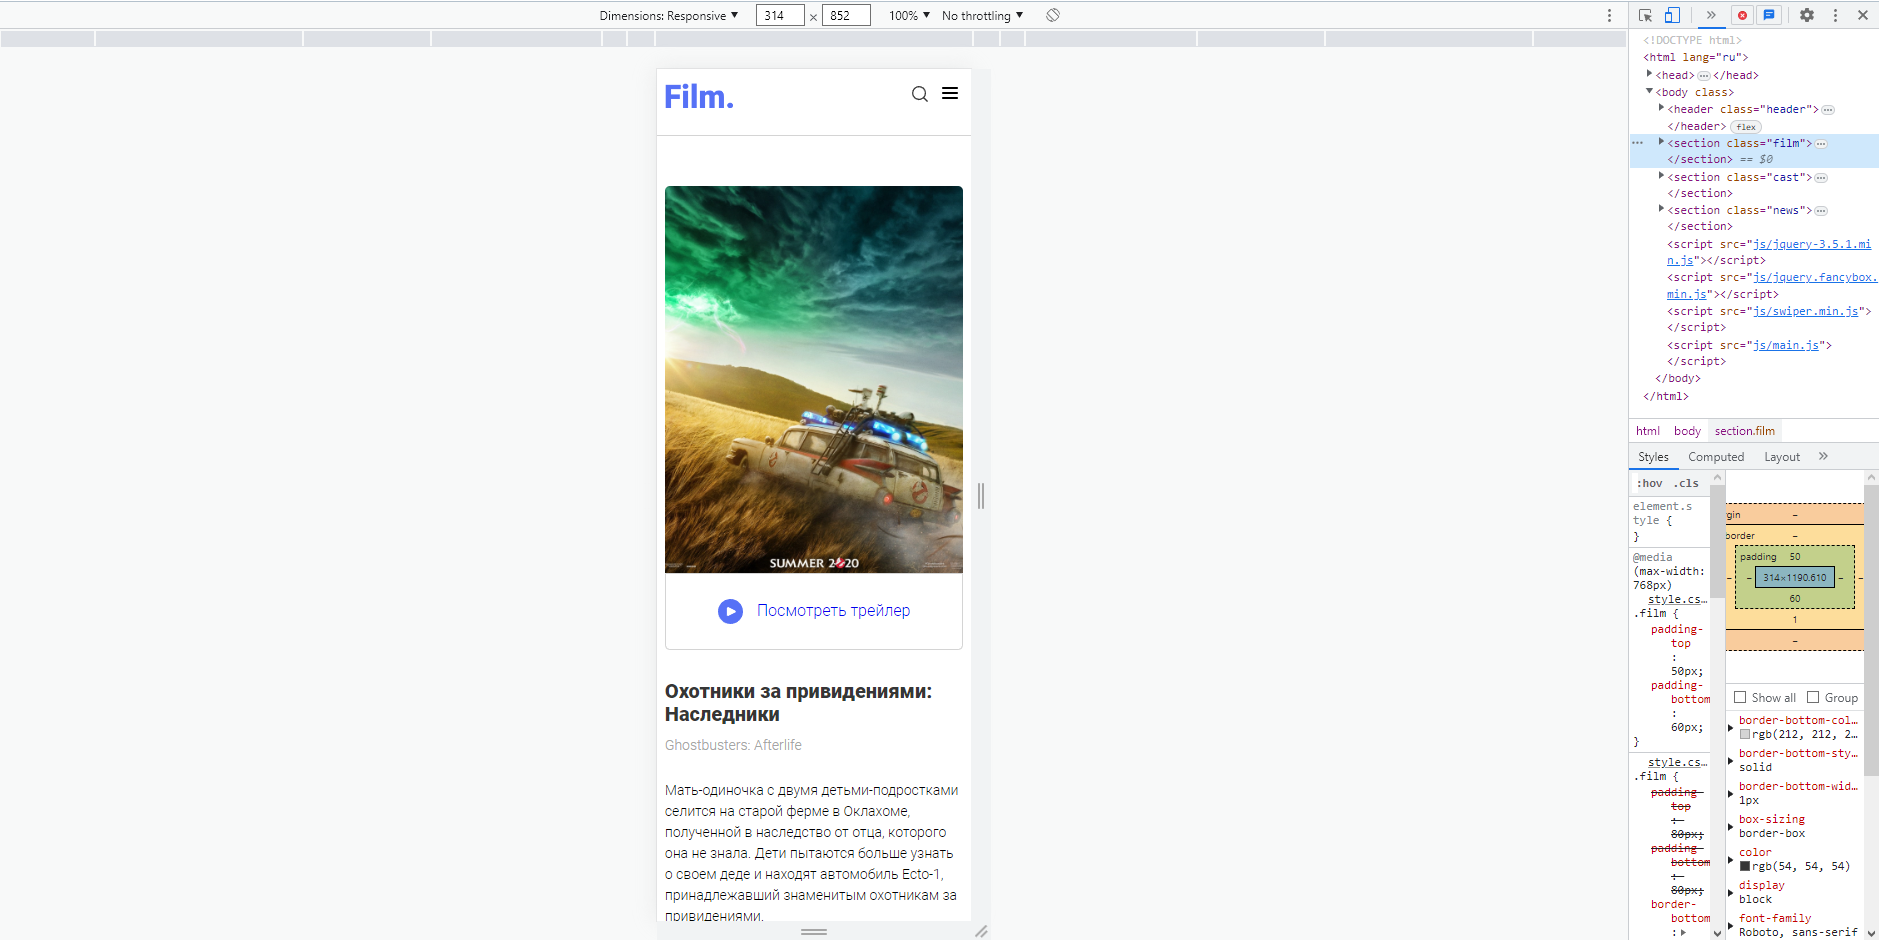Switch to the Computed tab
1879x940 pixels.
pyautogui.click(x=1715, y=456)
